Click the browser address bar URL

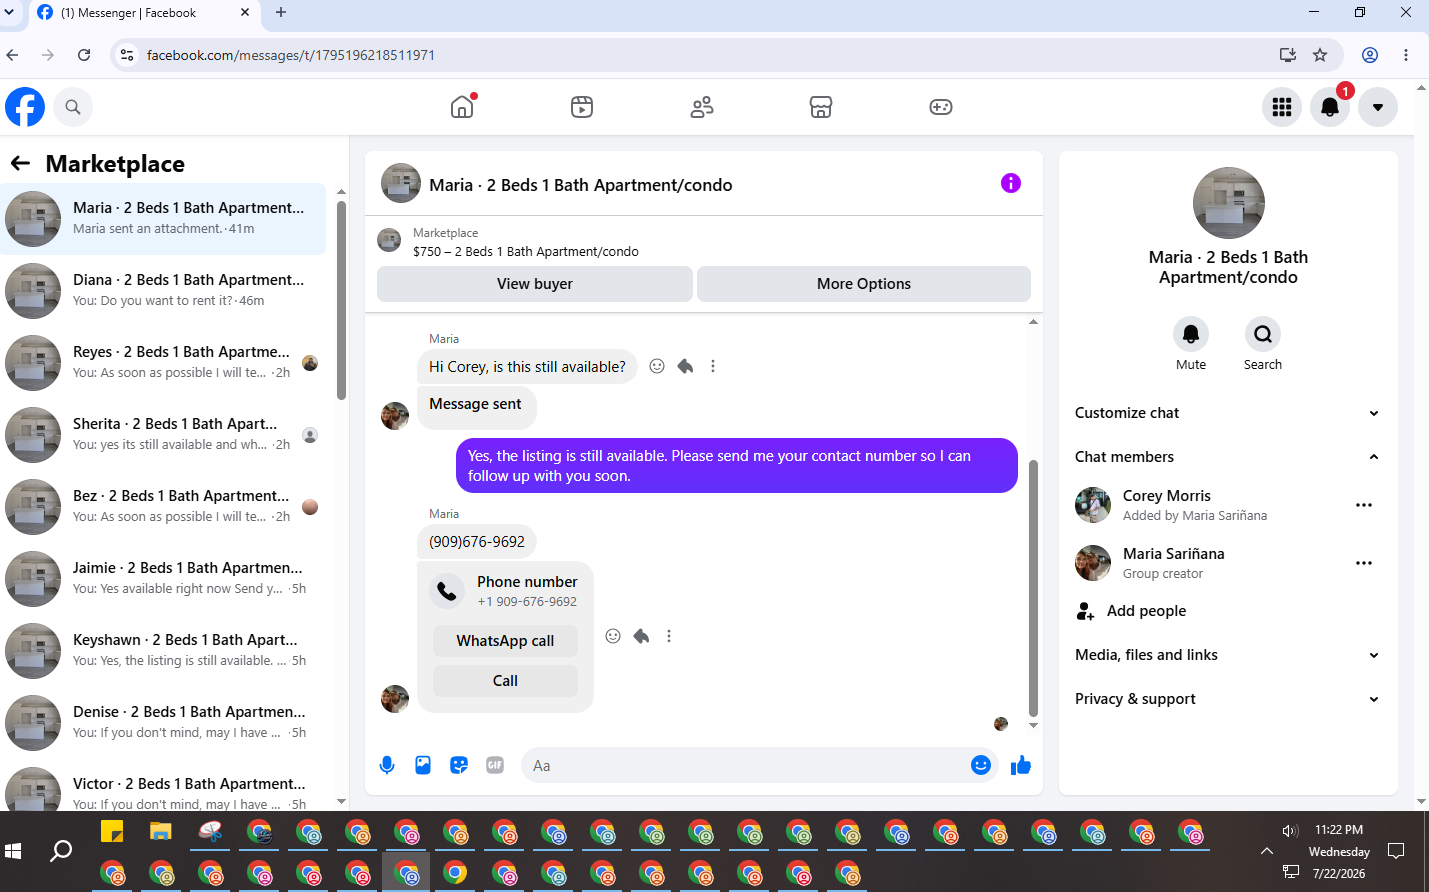(291, 55)
